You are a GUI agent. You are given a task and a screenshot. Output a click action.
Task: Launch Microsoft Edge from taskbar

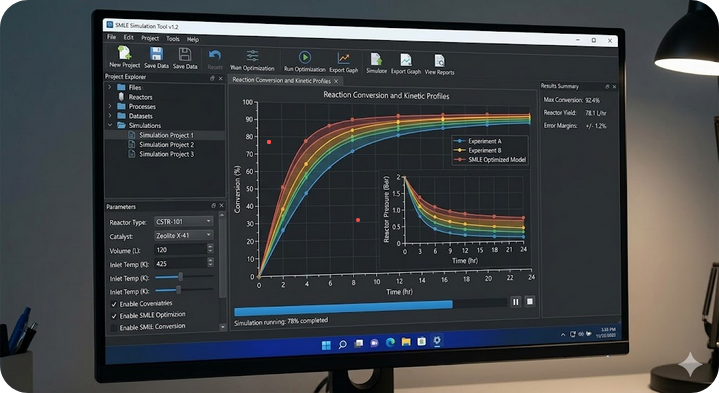pyautogui.click(x=390, y=342)
